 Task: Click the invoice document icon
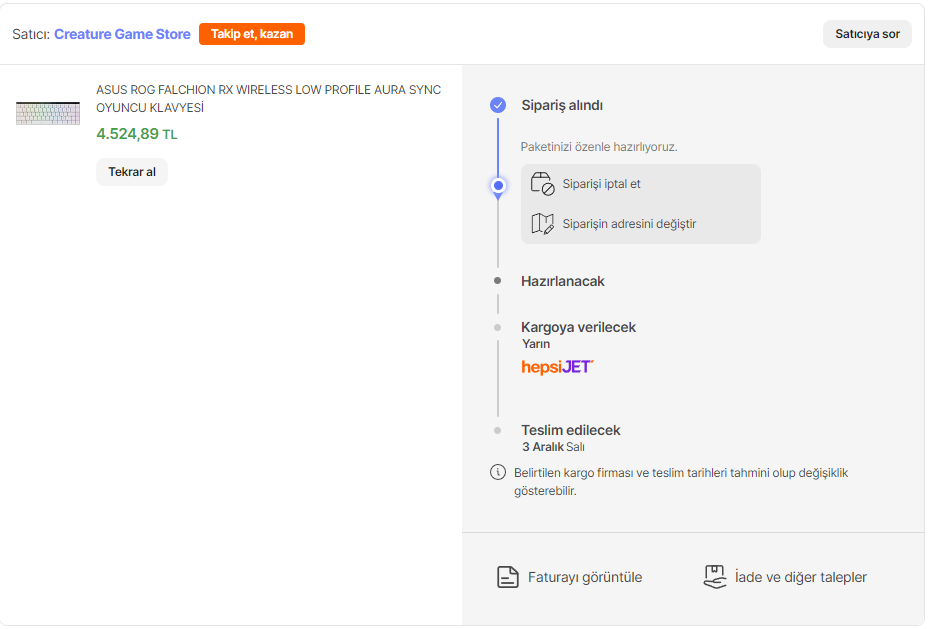tap(508, 577)
